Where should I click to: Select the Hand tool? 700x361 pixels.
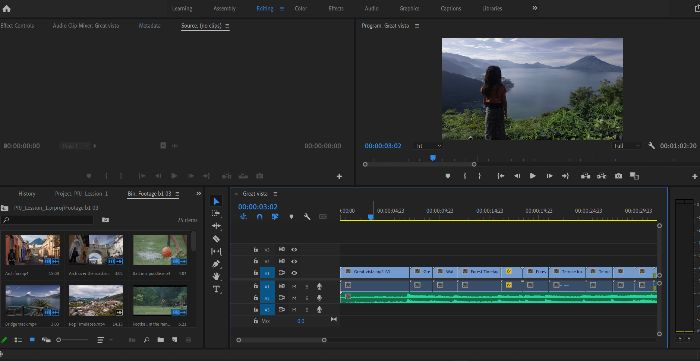pos(217,276)
